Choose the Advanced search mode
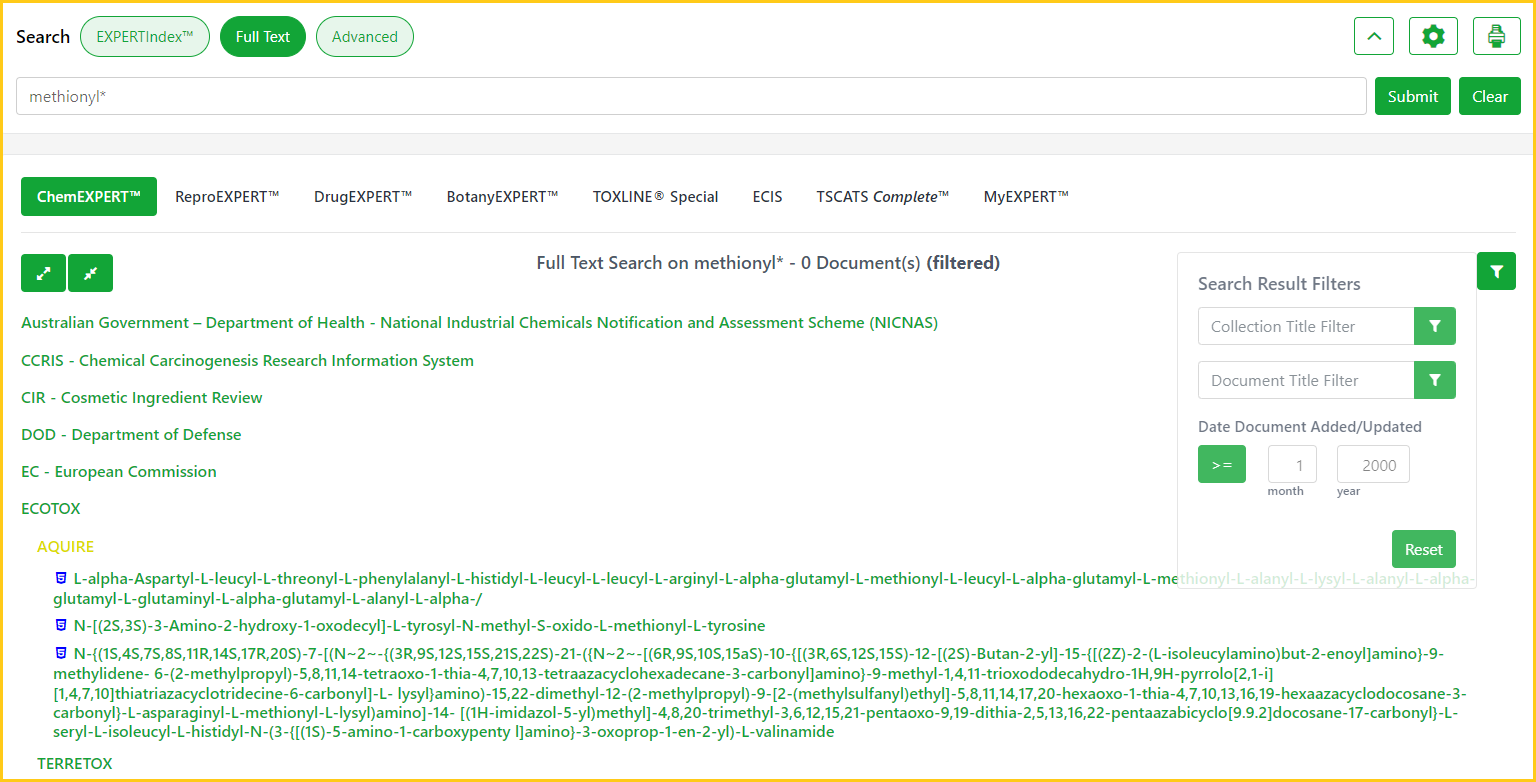Viewport: 1536px width, 782px height. (x=364, y=37)
